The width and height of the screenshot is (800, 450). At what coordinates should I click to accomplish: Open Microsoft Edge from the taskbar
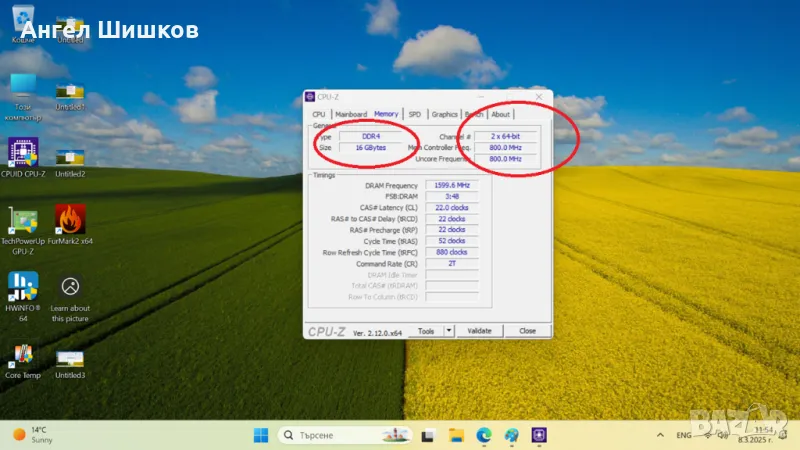tap(484, 435)
